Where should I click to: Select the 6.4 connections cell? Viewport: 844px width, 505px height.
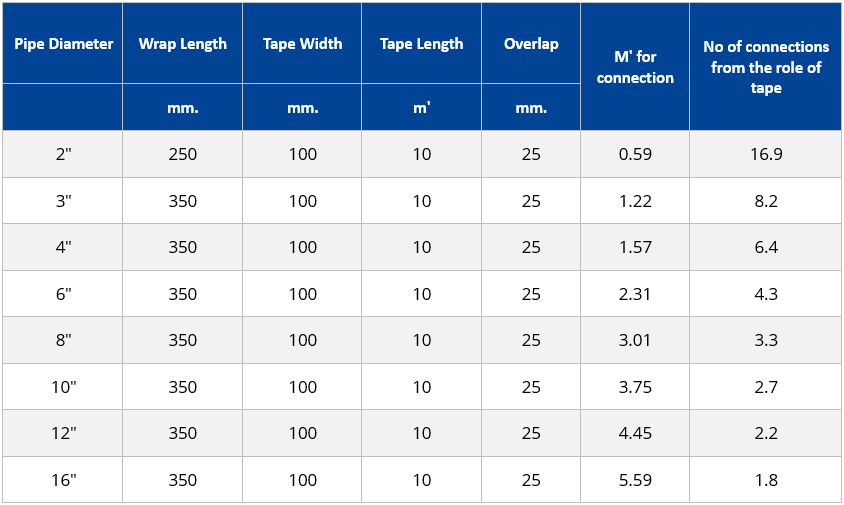(766, 247)
